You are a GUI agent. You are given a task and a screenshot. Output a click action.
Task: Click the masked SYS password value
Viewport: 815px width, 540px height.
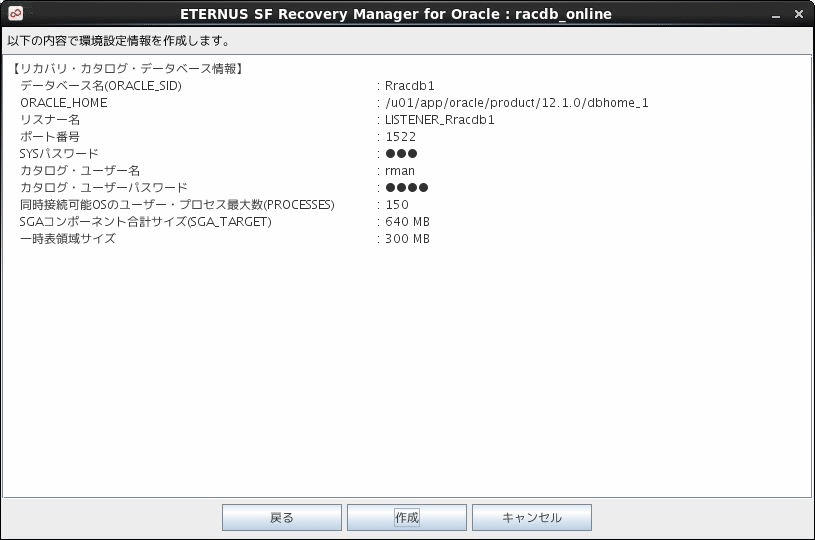click(x=401, y=154)
